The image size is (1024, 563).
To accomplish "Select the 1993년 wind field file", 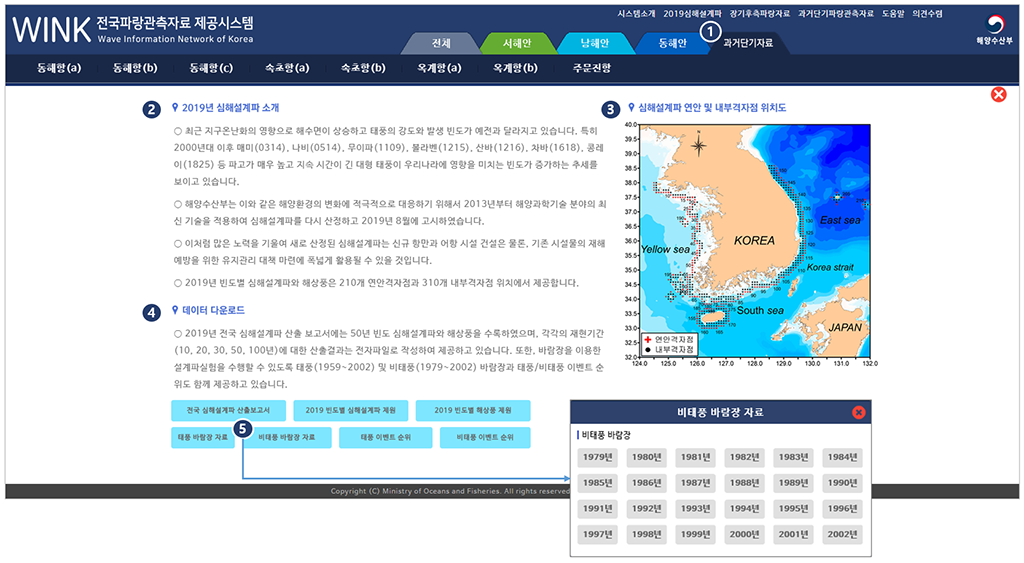I will click(x=696, y=508).
